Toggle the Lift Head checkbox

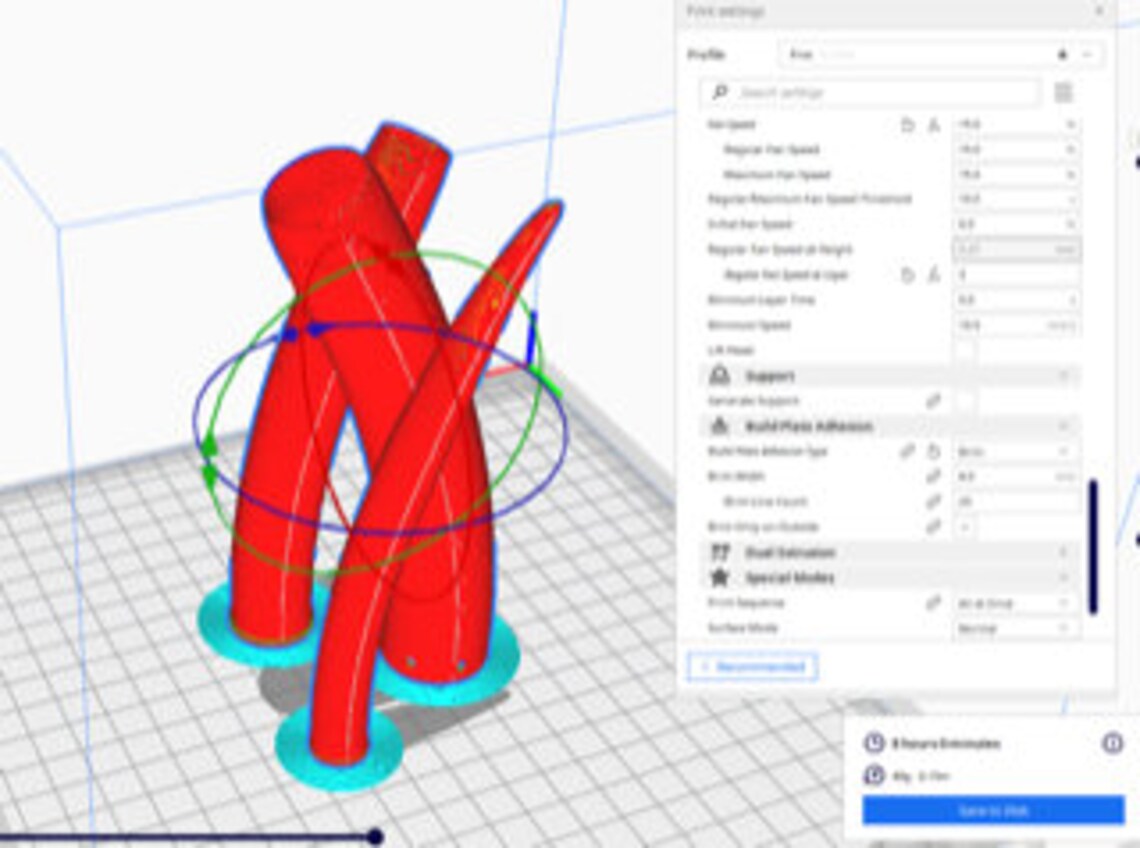point(965,350)
